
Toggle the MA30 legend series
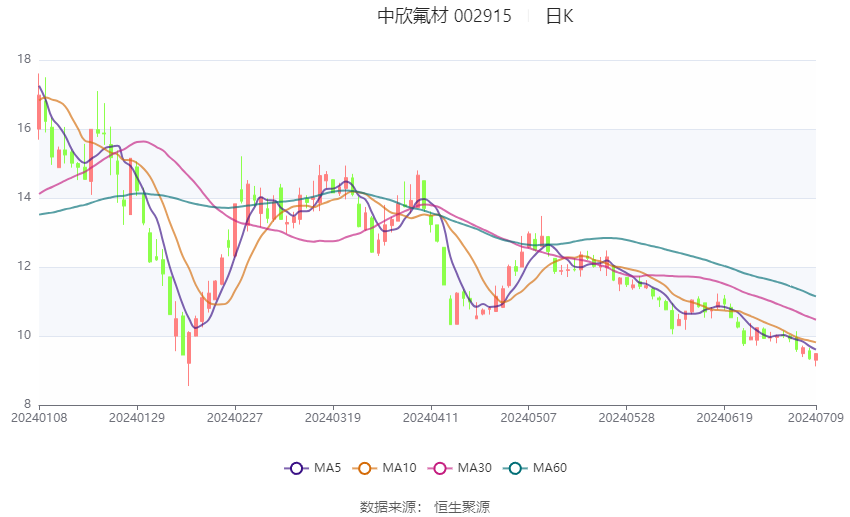click(x=460, y=468)
